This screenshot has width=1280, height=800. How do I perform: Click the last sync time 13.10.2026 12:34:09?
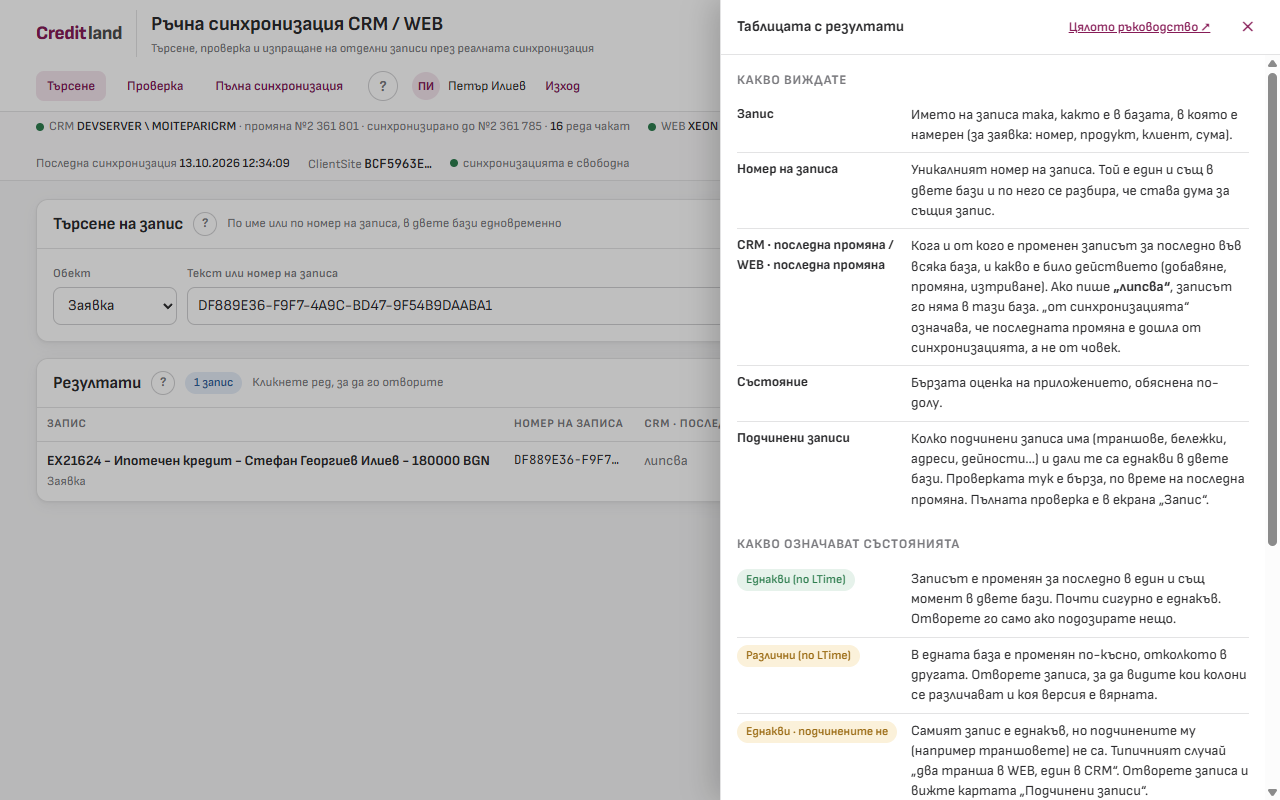[x=234, y=163]
